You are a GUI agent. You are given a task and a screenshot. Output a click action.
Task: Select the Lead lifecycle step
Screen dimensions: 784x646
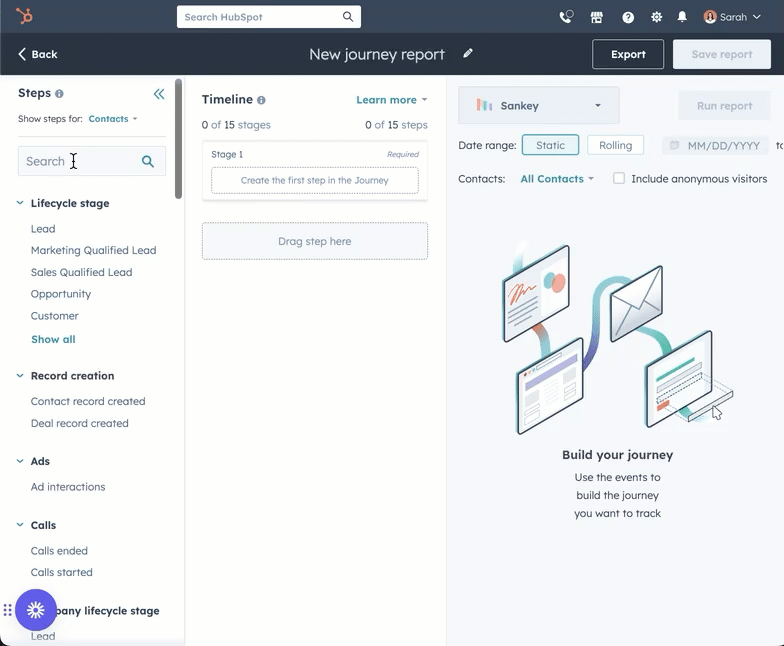pos(43,229)
